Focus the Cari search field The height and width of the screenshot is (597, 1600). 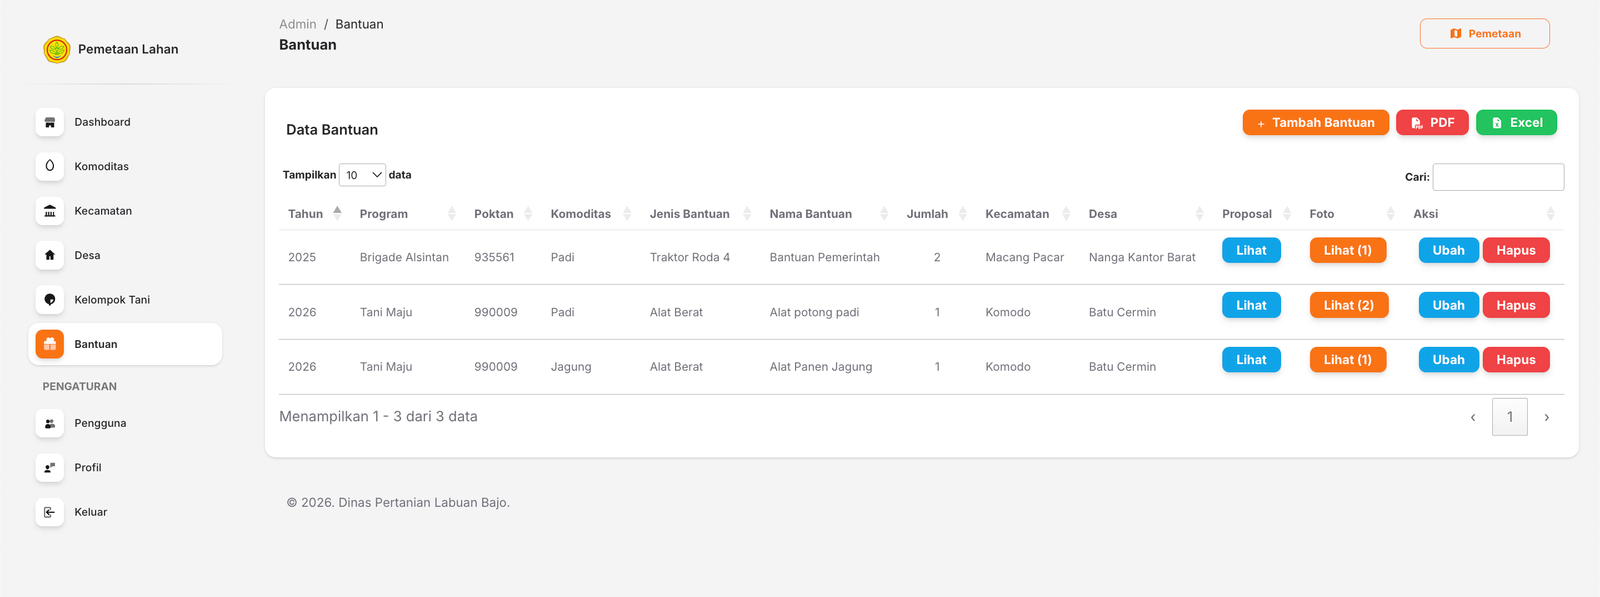[1498, 177]
